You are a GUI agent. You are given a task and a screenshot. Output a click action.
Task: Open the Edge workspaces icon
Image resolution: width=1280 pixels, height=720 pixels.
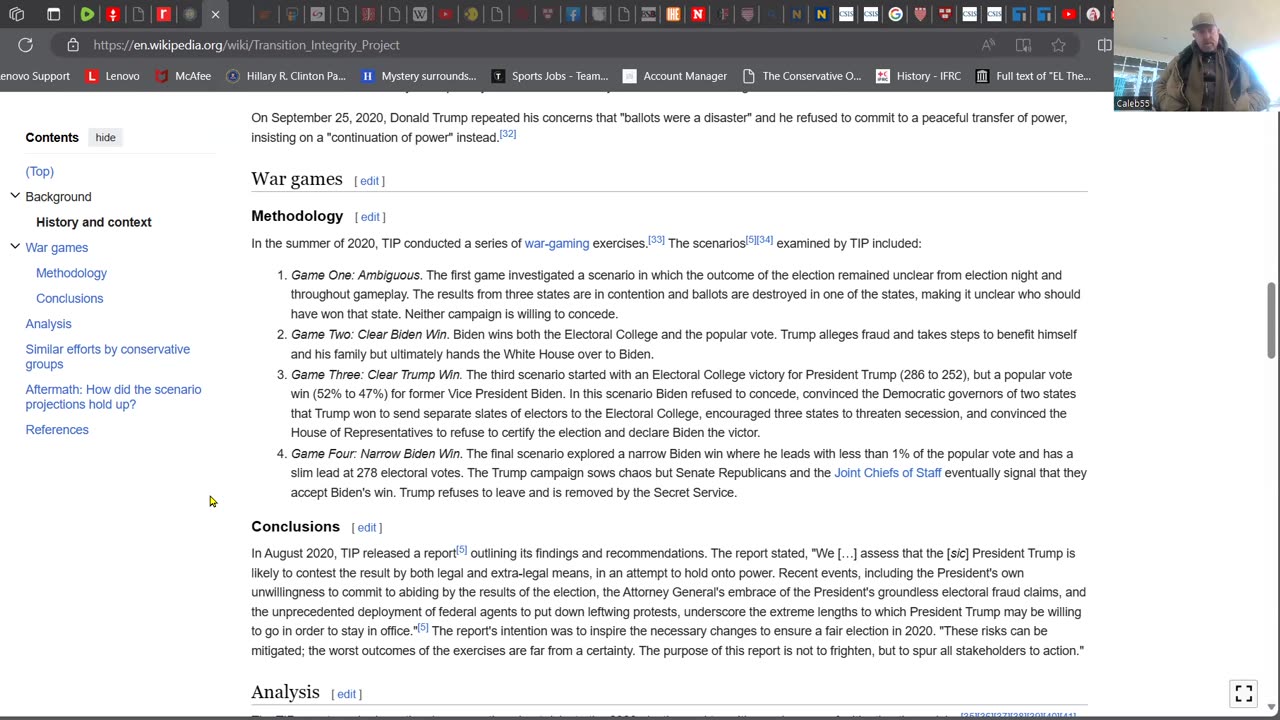point(16,14)
